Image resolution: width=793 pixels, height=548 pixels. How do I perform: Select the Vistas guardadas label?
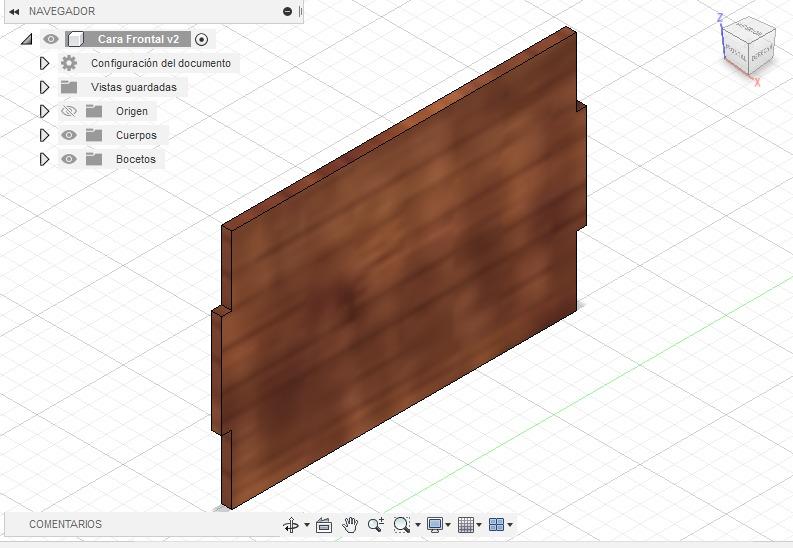(x=134, y=87)
